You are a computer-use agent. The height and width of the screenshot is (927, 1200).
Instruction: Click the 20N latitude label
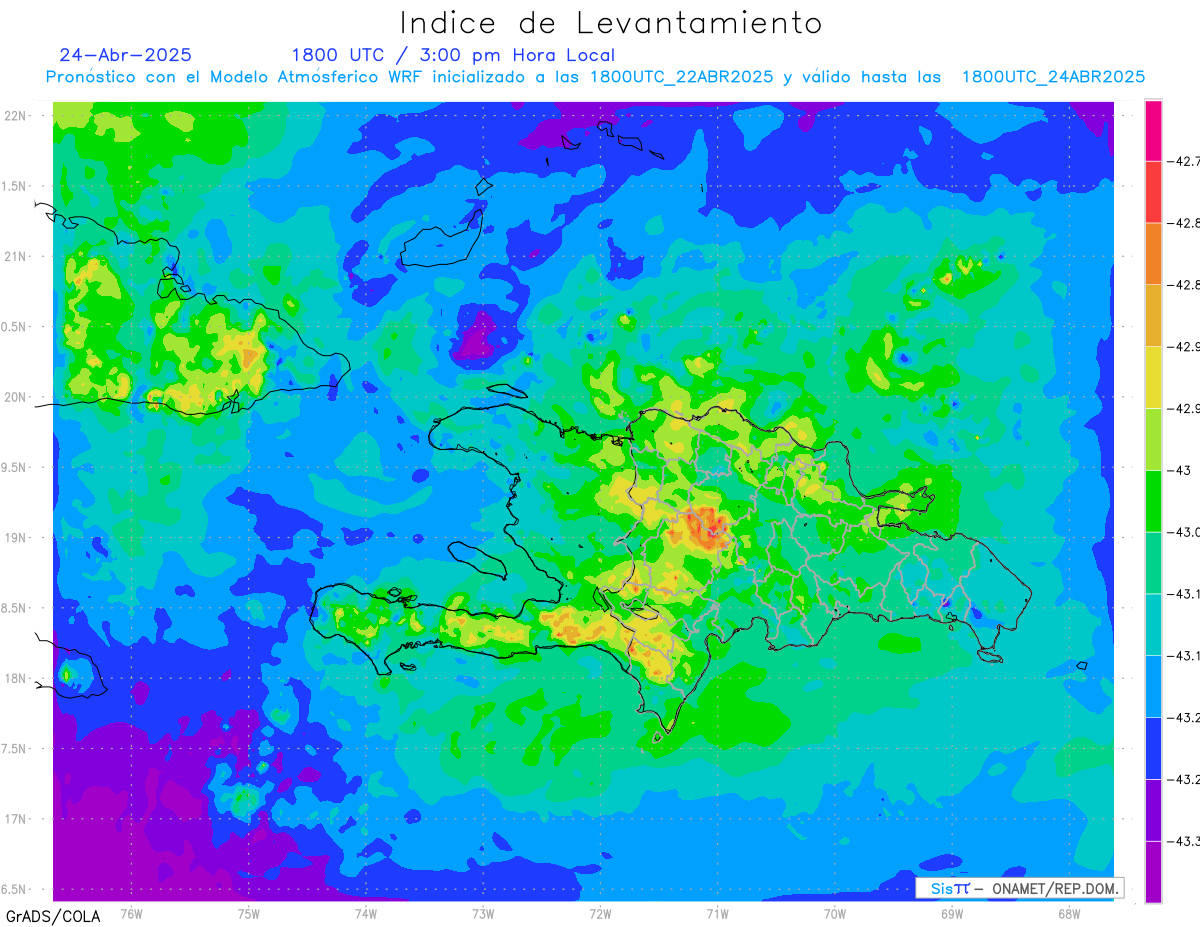tap(16, 397)
